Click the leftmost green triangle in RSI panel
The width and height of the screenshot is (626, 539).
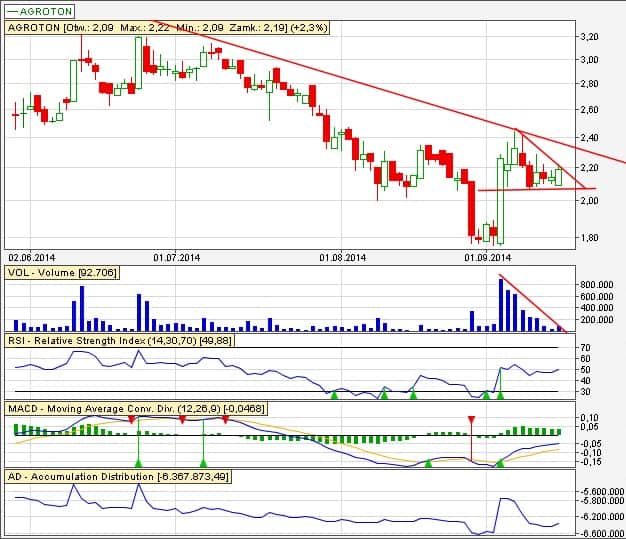point(335,395)
